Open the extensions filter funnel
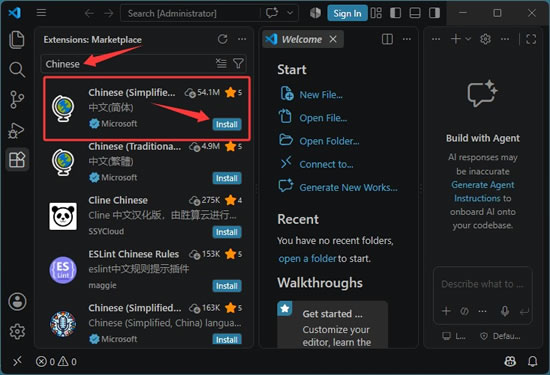The image size is (550, 375). click(x=238, y=63)
